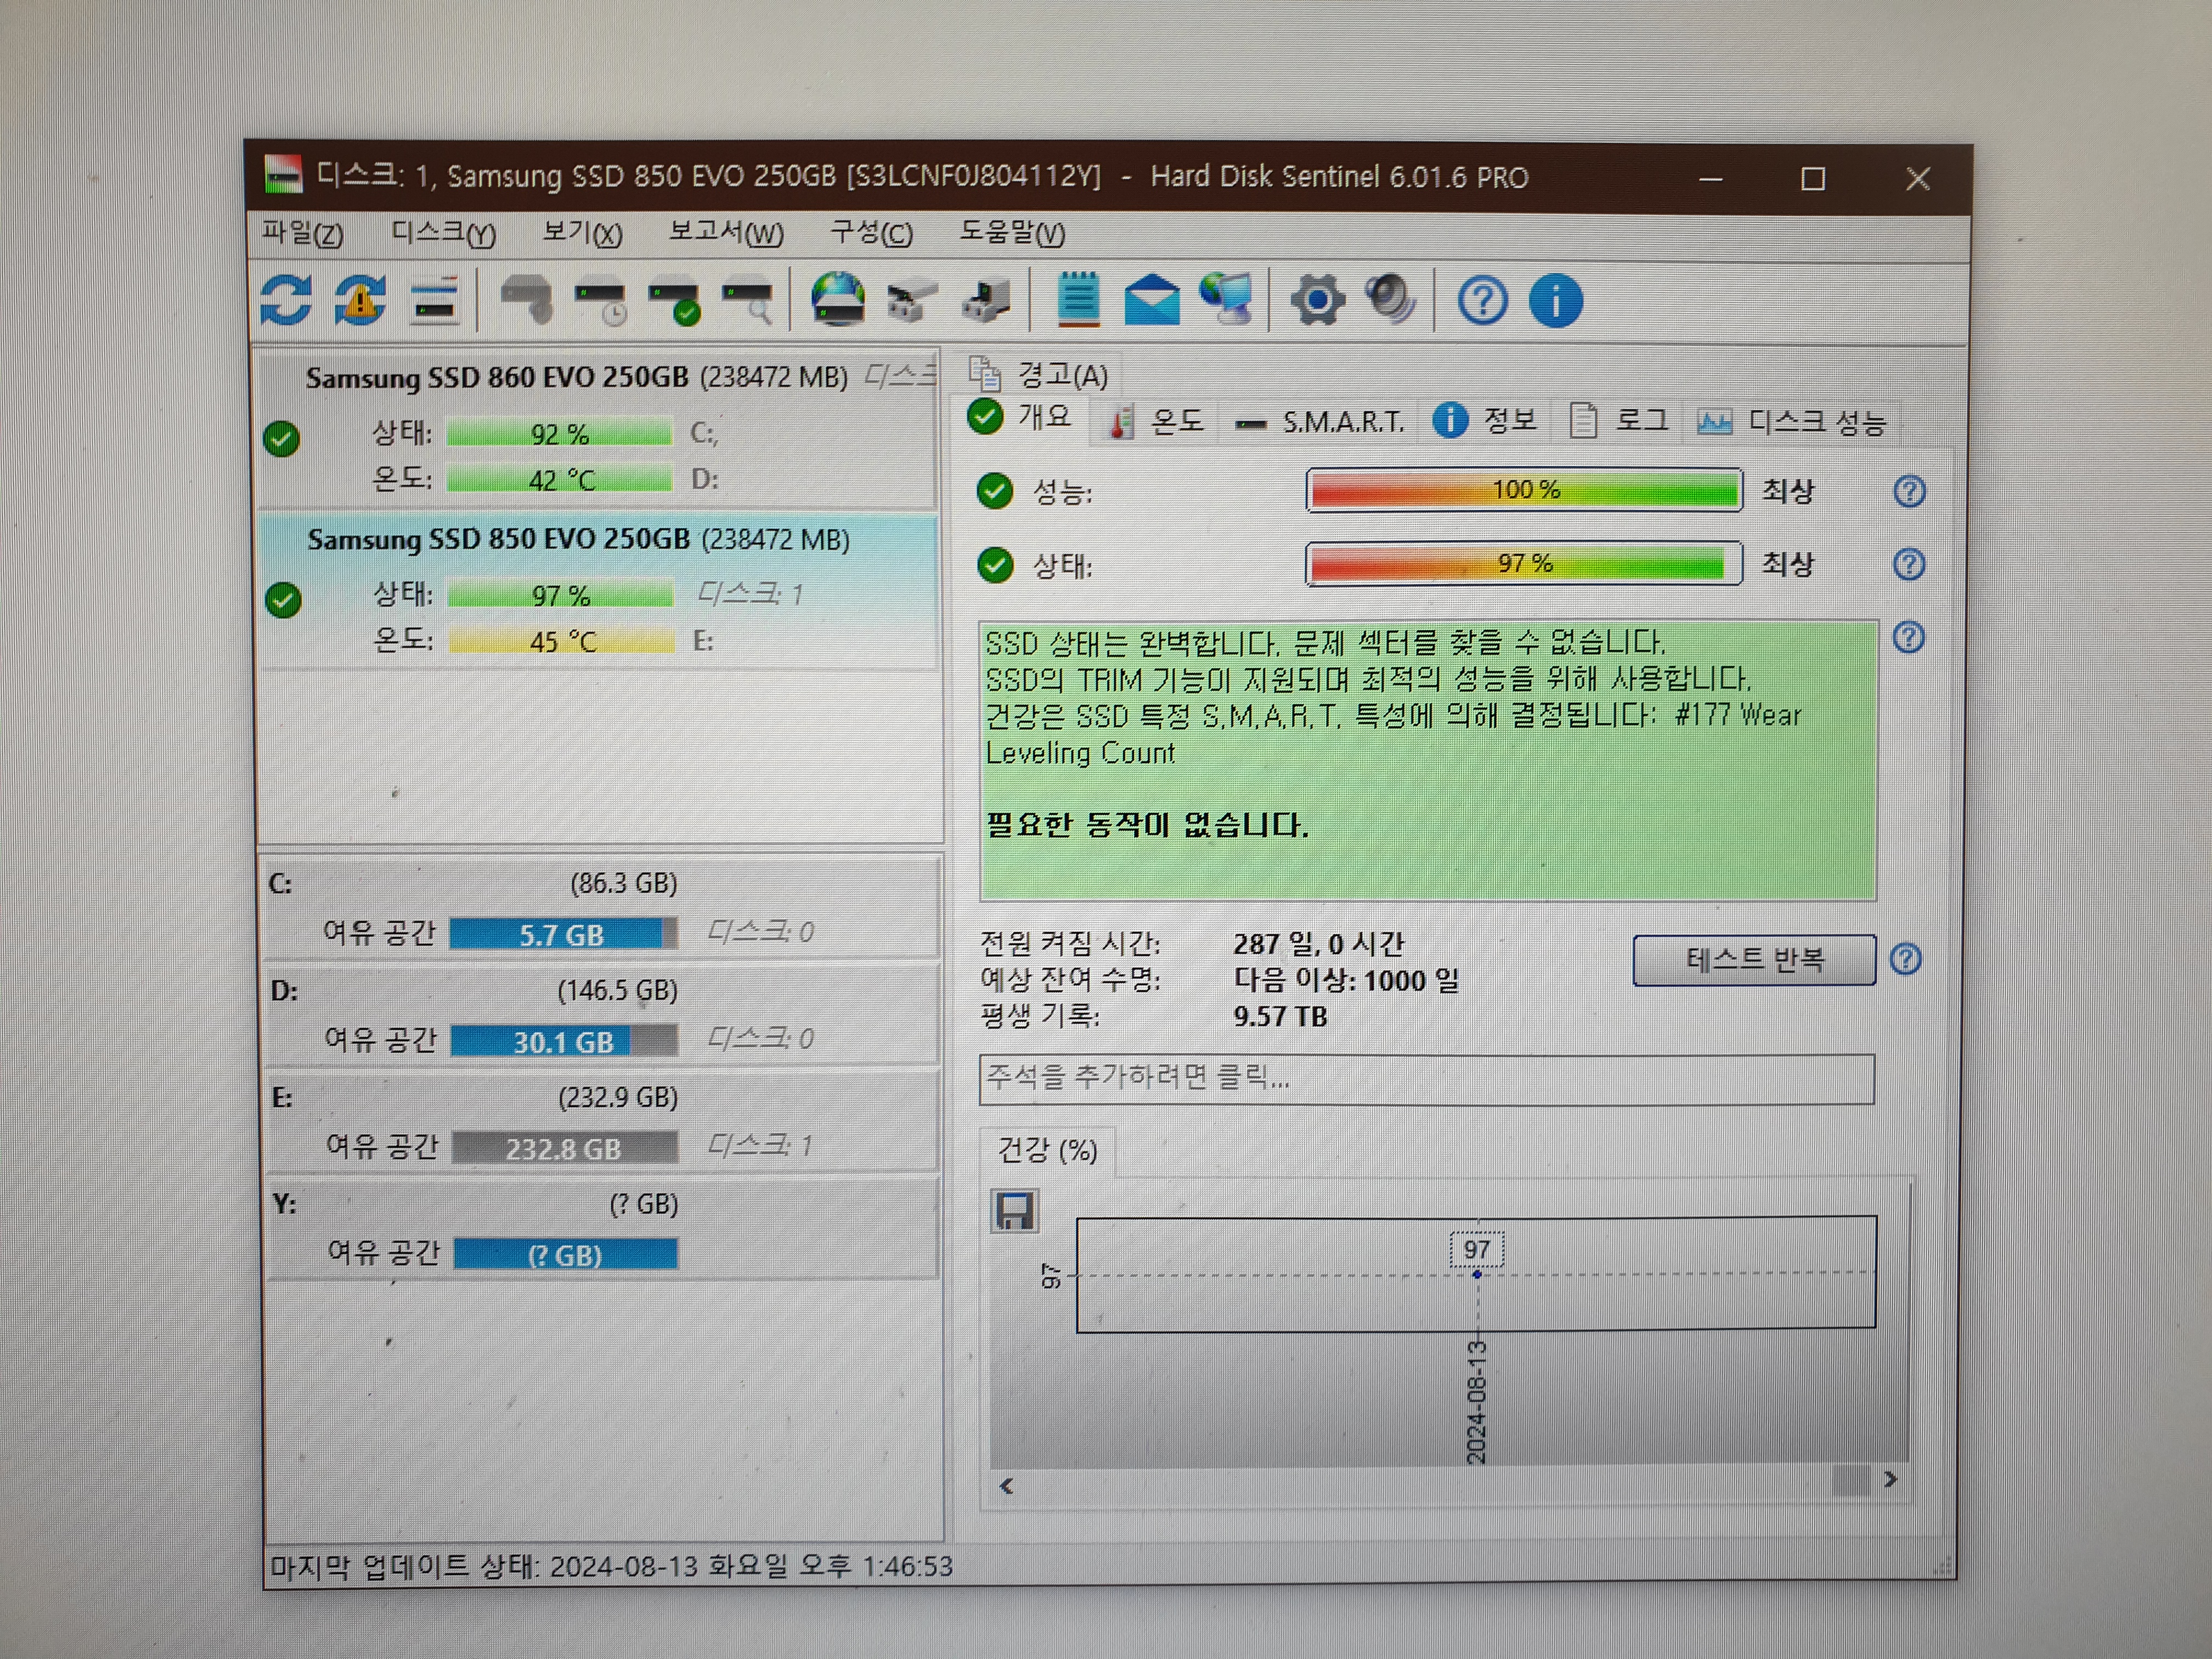Open the 도움말(V) menu
Viewport: 2212px width, 1659px height.
(x=1012, y=234)
